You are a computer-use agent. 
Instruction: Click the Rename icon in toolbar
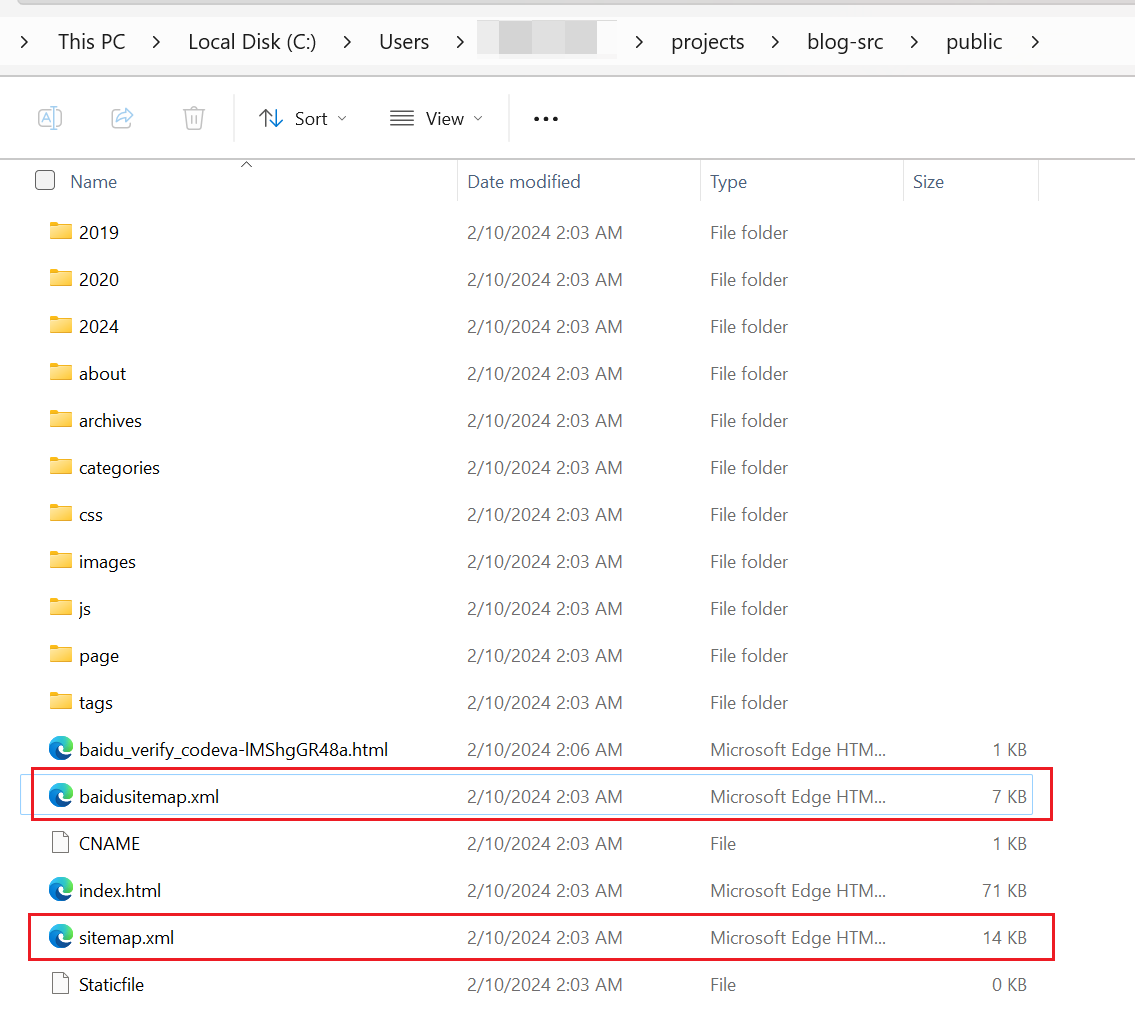(50, 118)
